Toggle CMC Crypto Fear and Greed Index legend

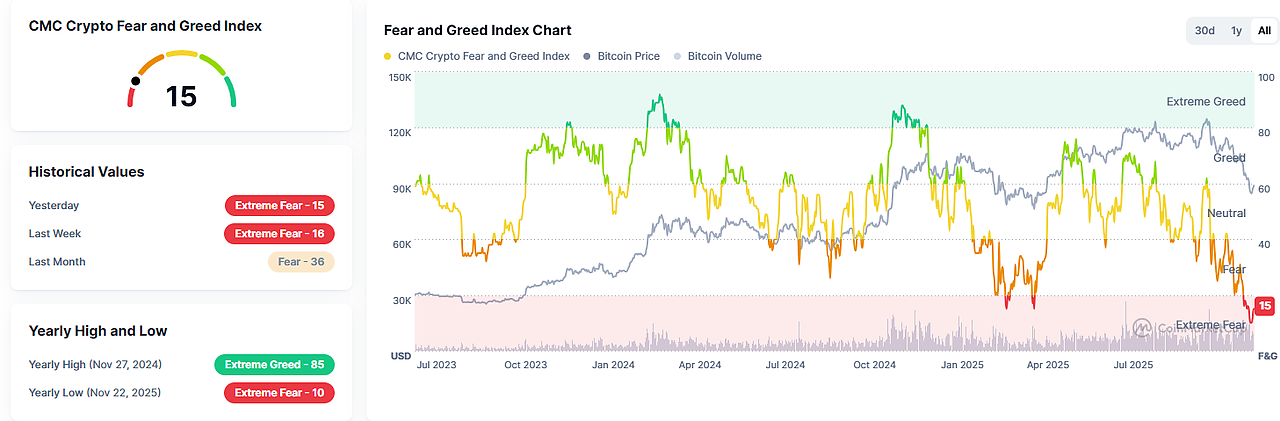[x=483, y=56]
